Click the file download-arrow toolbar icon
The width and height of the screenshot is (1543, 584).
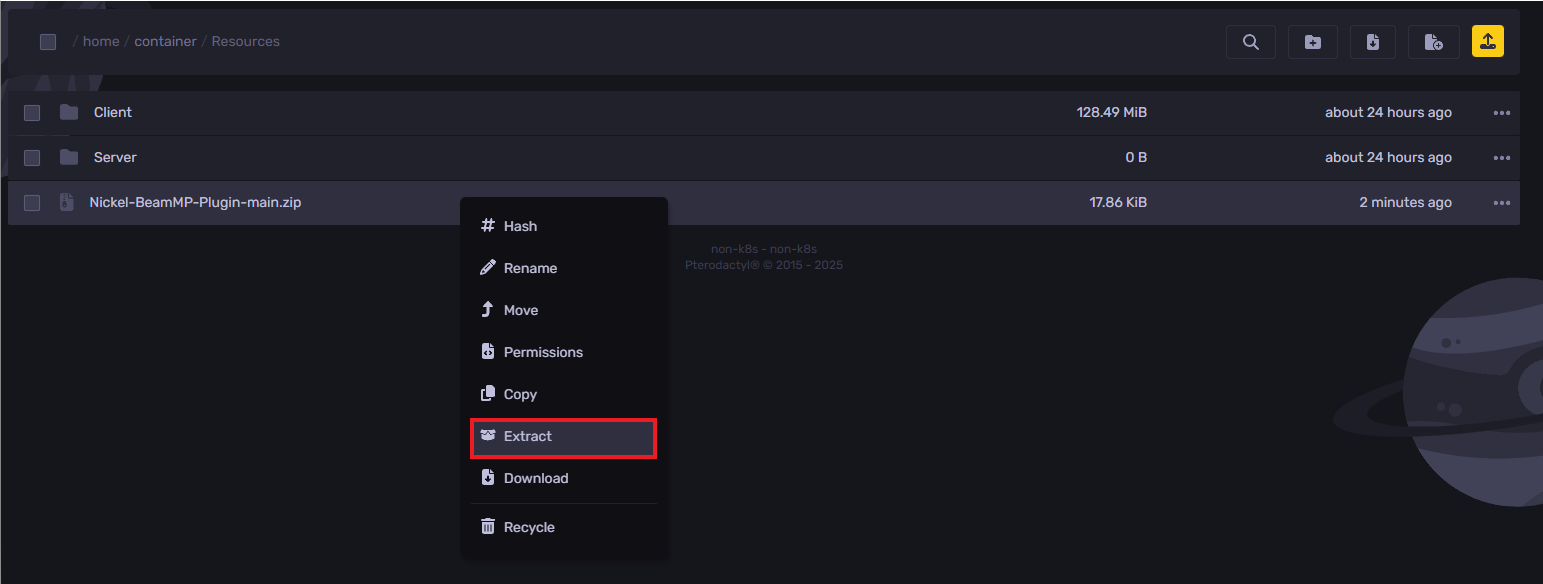pyautogui.click(x=1373, y=42)
